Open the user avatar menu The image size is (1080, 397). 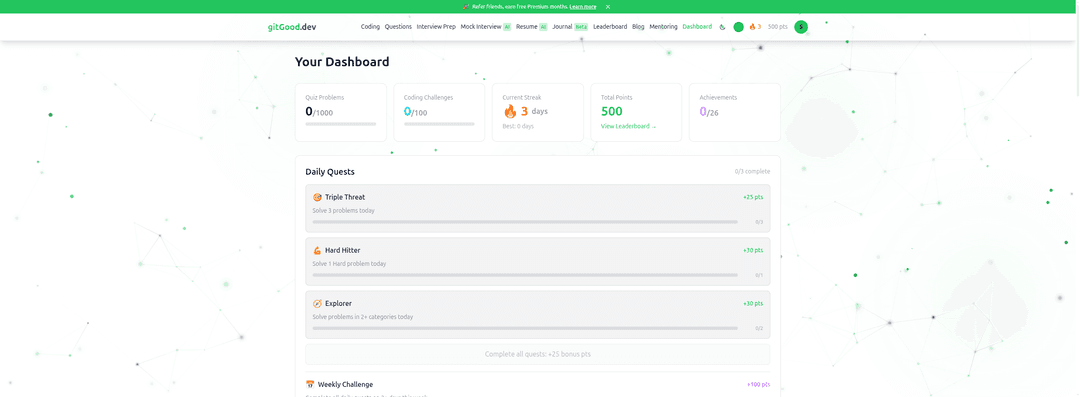801,27
